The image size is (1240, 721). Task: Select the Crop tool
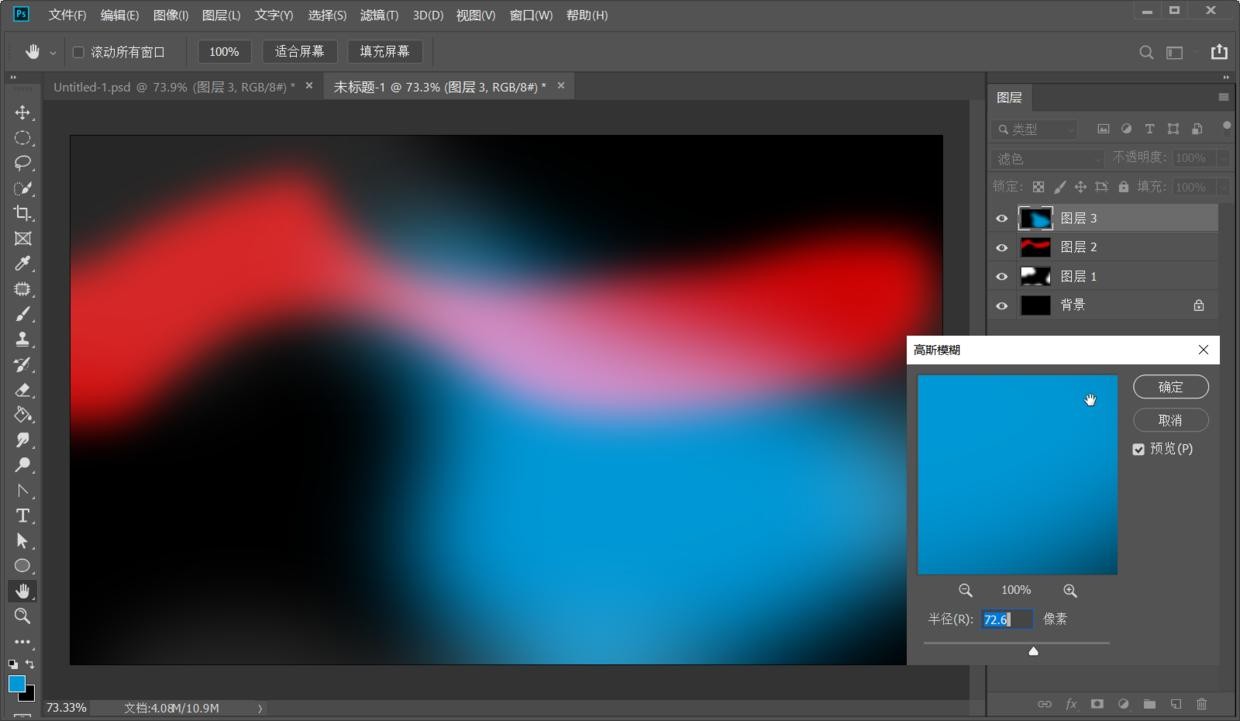[22, 213]
